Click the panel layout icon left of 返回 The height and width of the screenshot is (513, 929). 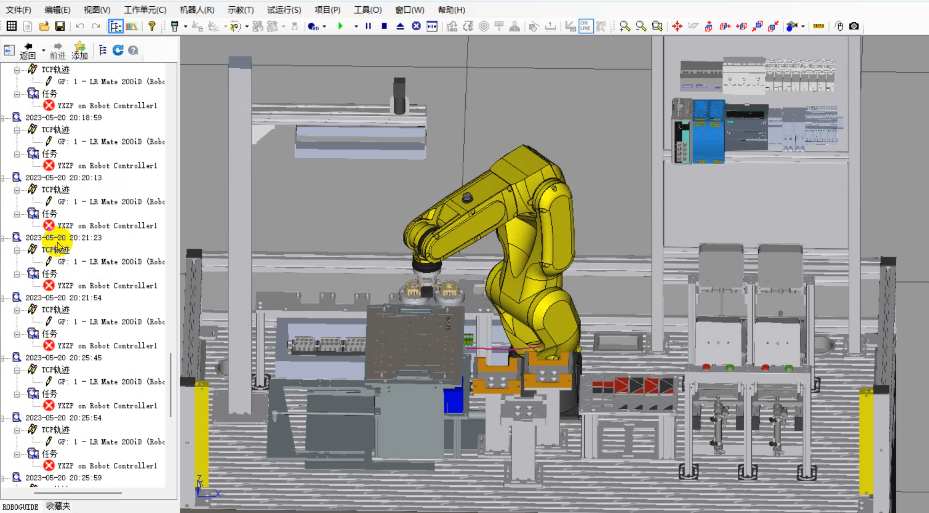coord(9,50)
